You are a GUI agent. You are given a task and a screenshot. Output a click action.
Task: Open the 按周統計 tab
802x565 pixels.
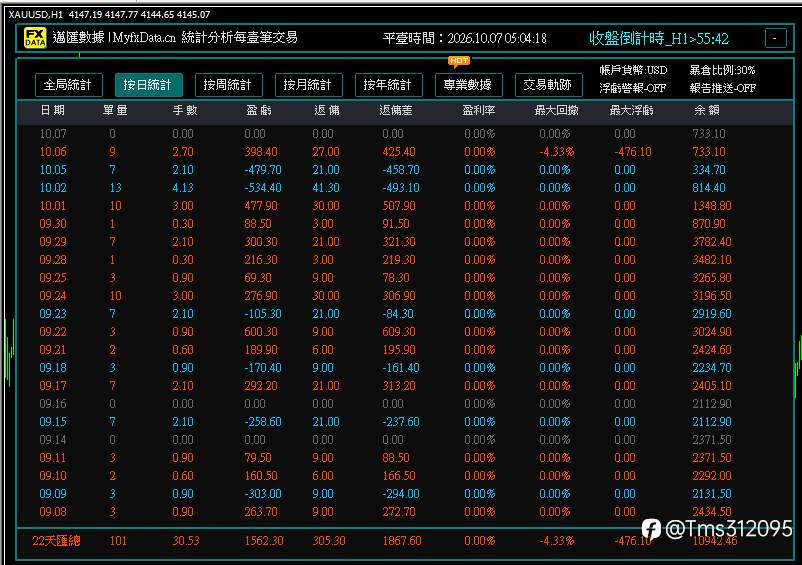coord(229,85)
